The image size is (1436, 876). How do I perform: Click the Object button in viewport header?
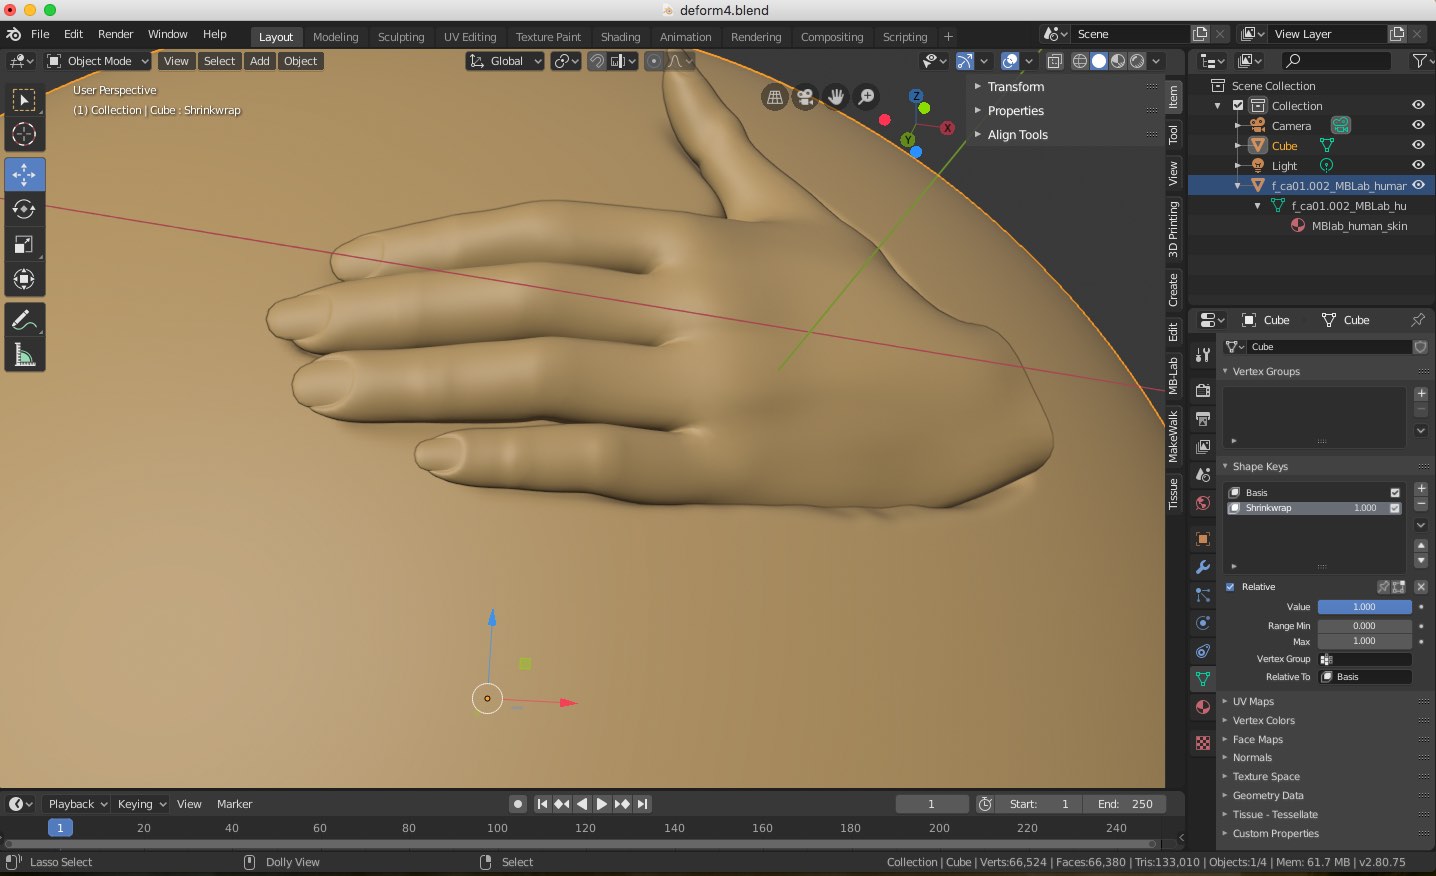(300, 61)
